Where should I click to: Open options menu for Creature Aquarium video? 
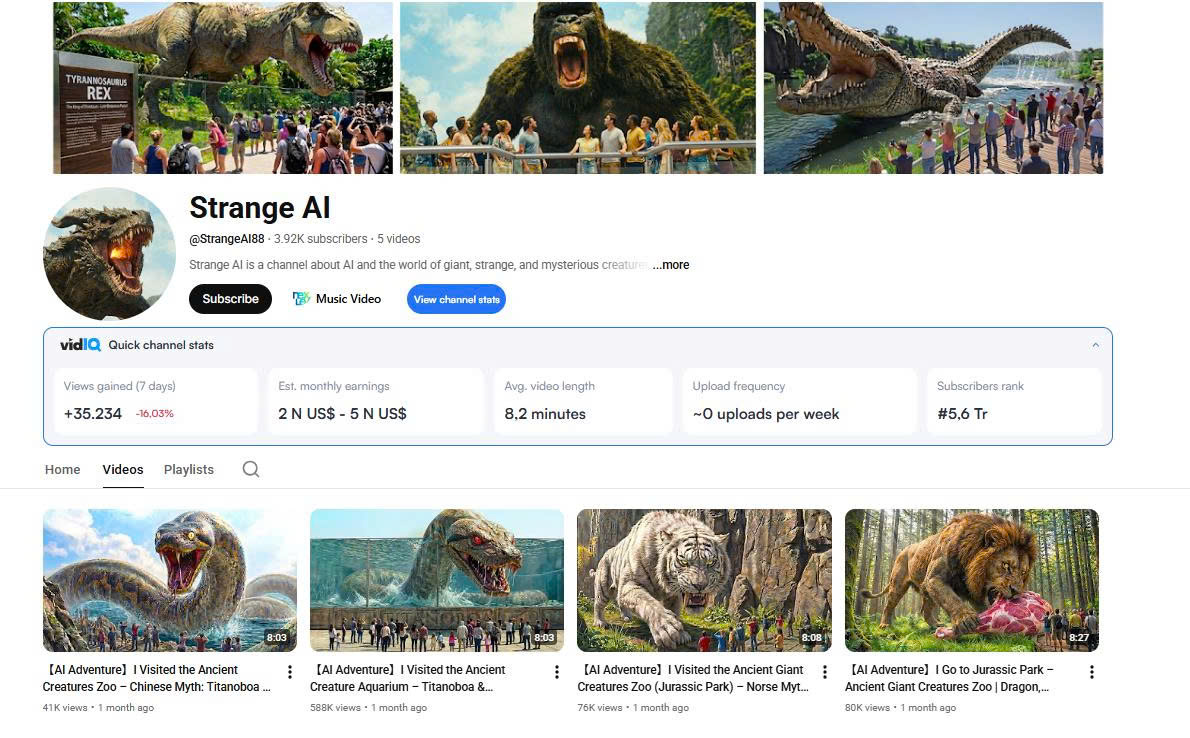coord(557,672)
